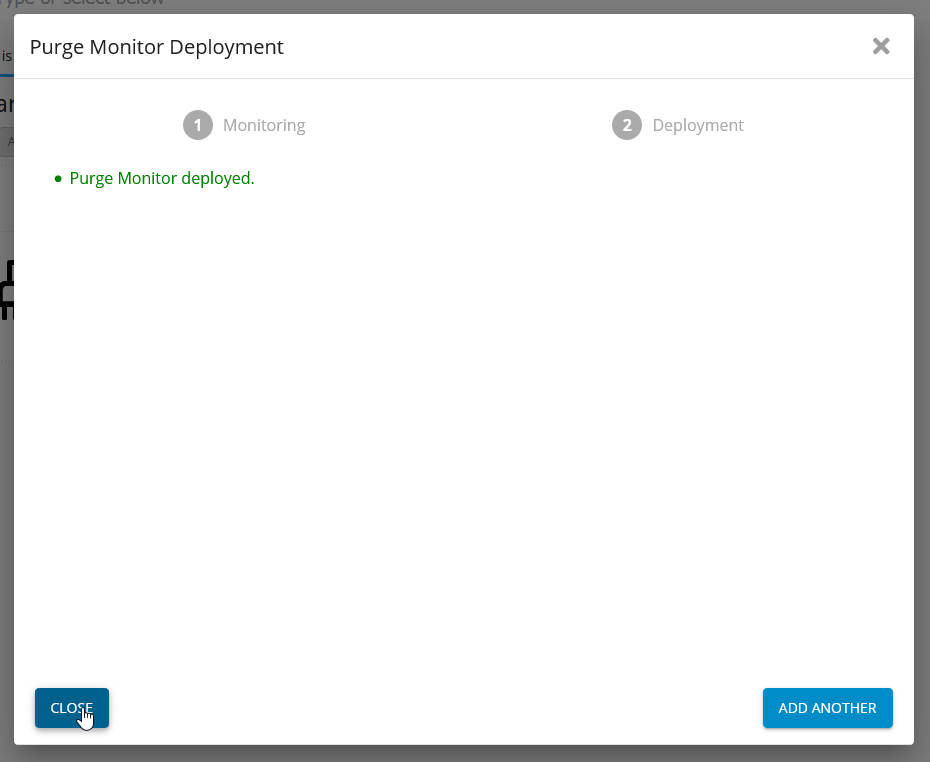Click the ADD ANOTHER button
Image resolution: width=930 pixels, height=762 pixels.
click(827, 708)
